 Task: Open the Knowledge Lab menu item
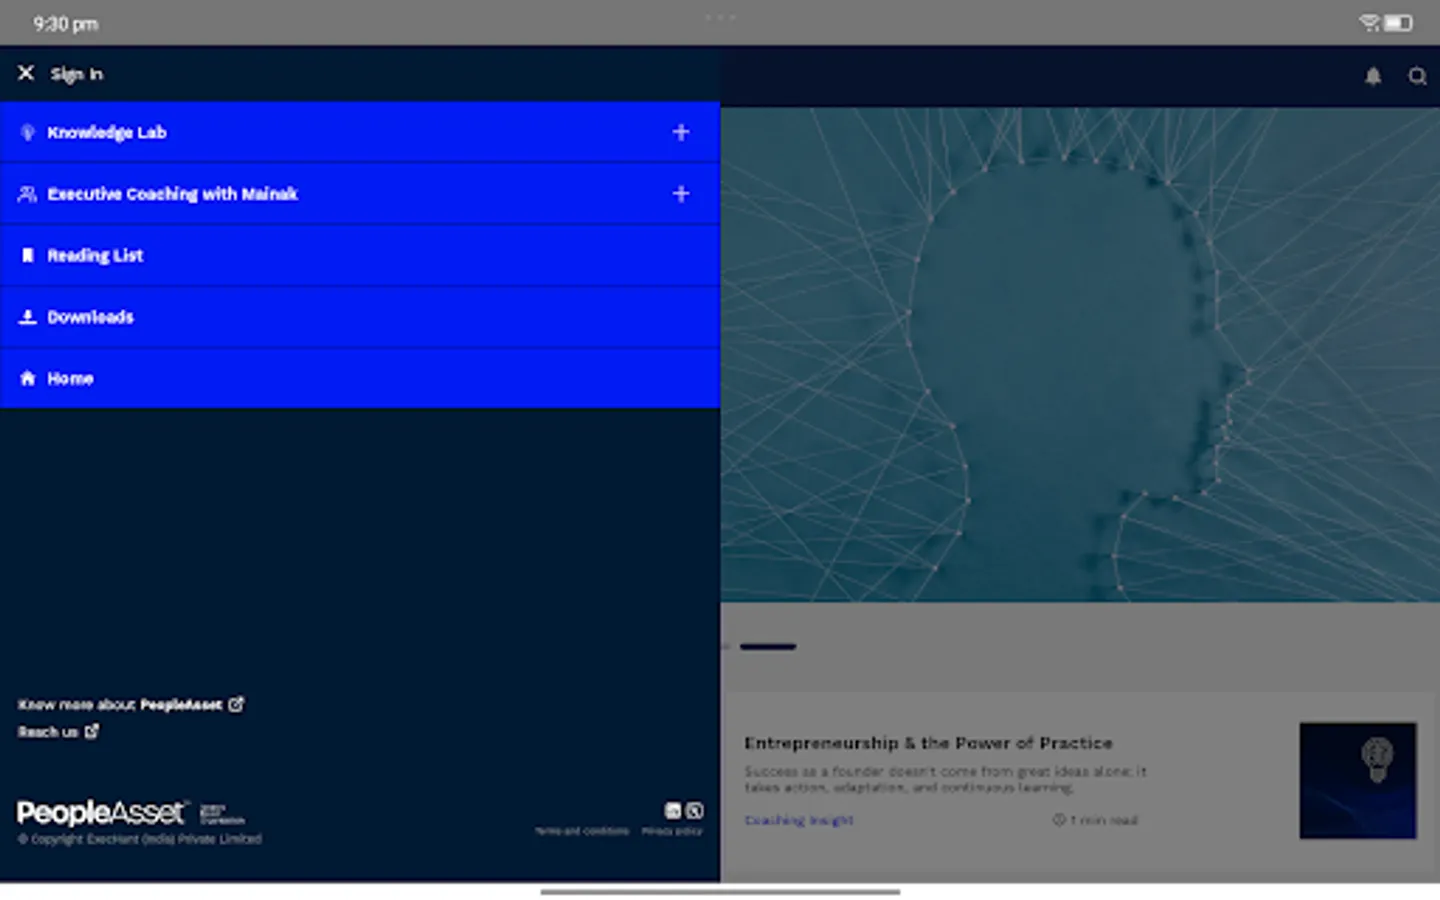360,132
